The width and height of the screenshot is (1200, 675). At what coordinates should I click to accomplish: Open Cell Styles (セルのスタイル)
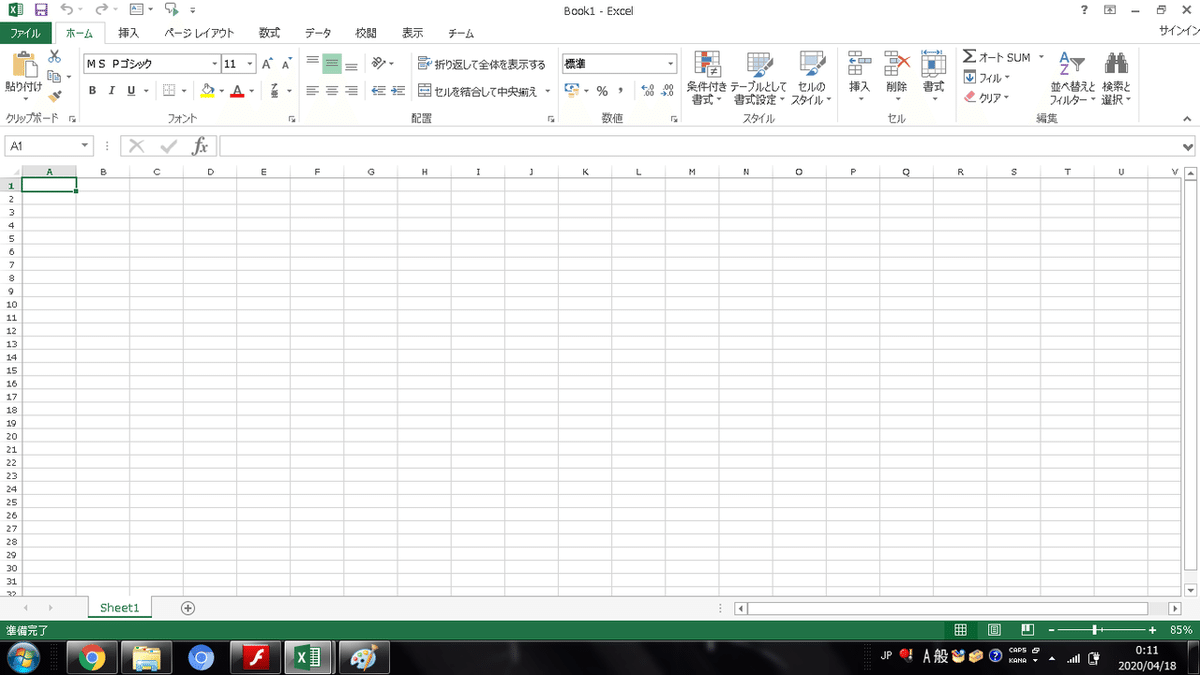811,78
